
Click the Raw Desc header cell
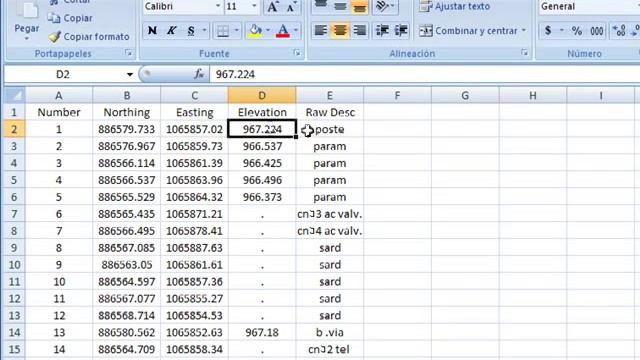pyautogui.click(x=330, y=112)
